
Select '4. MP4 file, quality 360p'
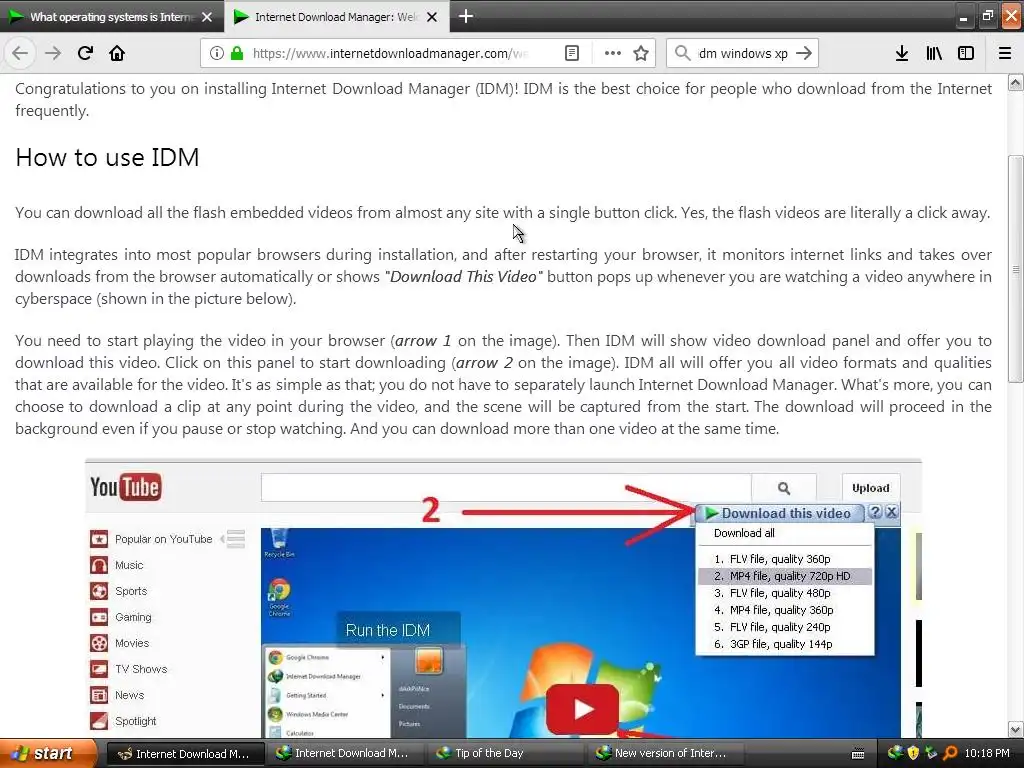(x=785, y=610)
